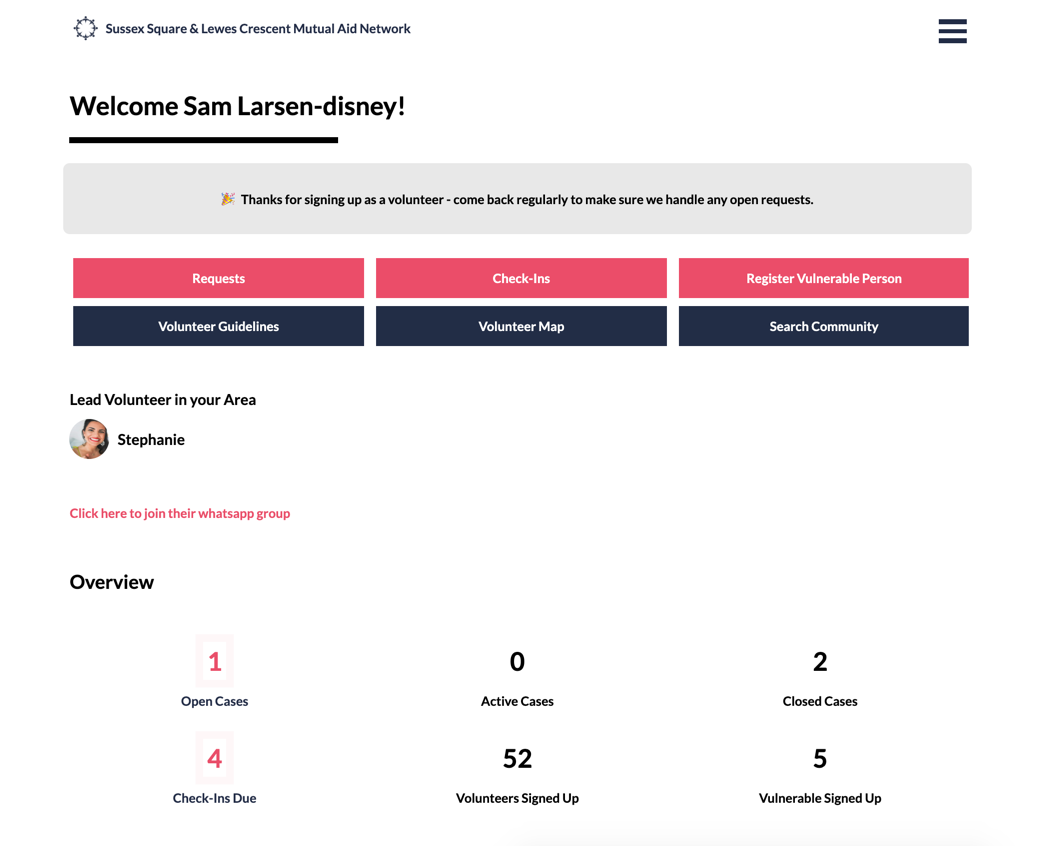Click Register Vulnerable Person button
This screenshot has width=1047, height=848.
pos(823,278)
